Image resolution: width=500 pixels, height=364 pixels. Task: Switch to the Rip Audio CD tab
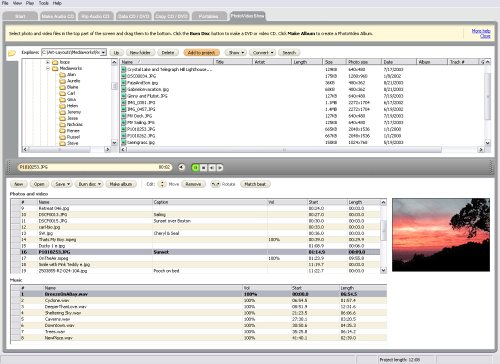pyautogui.click(x=95, y=16)
